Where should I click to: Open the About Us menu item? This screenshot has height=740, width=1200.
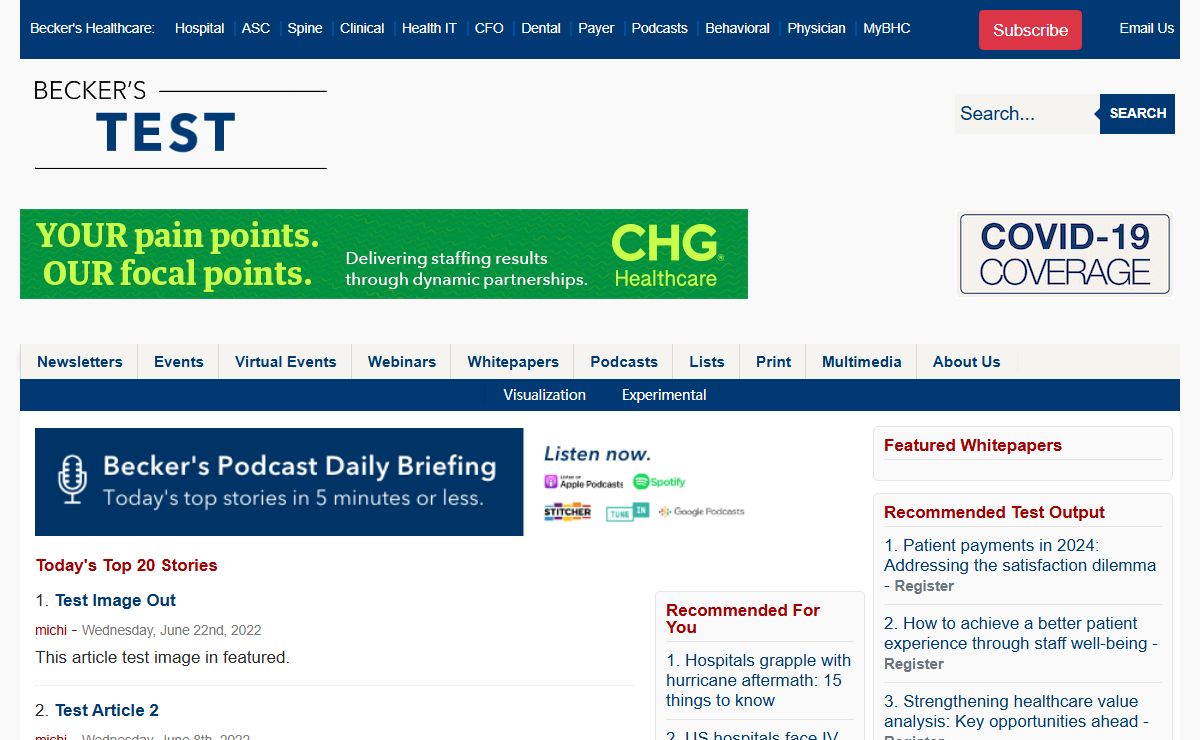click(x=966, y=362)
